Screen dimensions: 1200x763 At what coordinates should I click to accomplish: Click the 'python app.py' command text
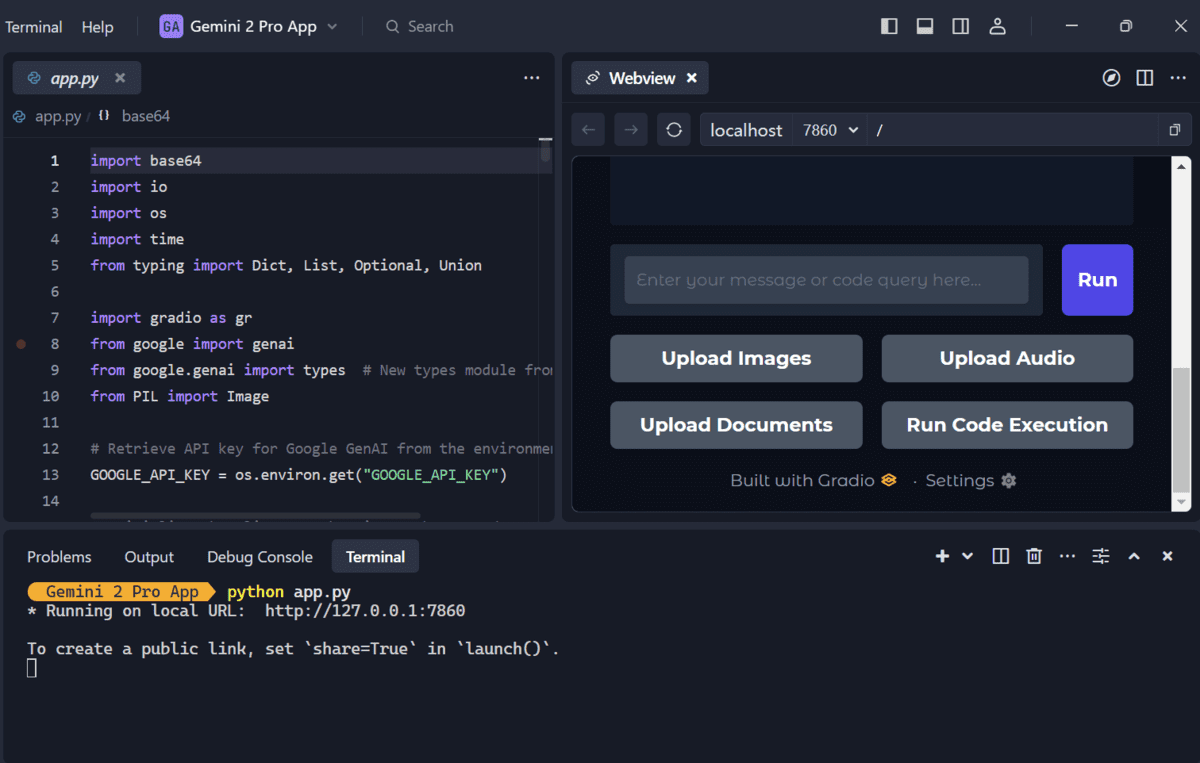[289, 592]
